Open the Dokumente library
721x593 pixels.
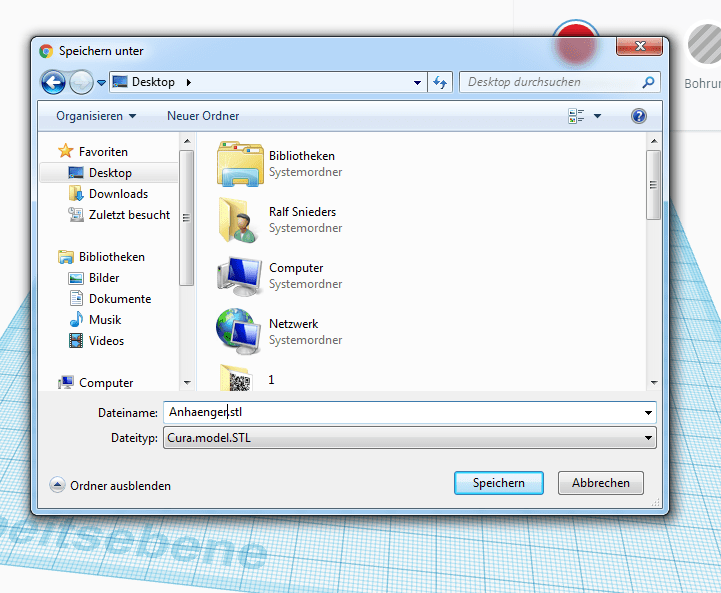[120, 299]
